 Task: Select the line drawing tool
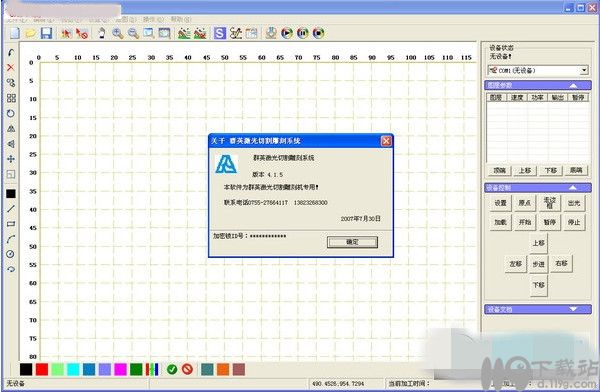tap(11, 209)
